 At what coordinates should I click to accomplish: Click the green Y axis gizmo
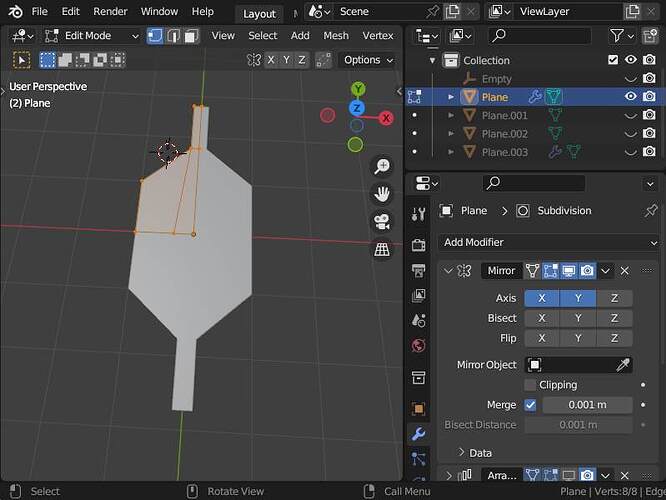(358, 89)
